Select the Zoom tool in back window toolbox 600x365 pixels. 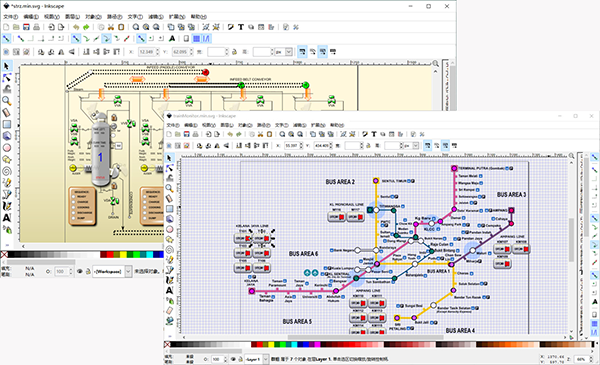(x=7, y=101)
